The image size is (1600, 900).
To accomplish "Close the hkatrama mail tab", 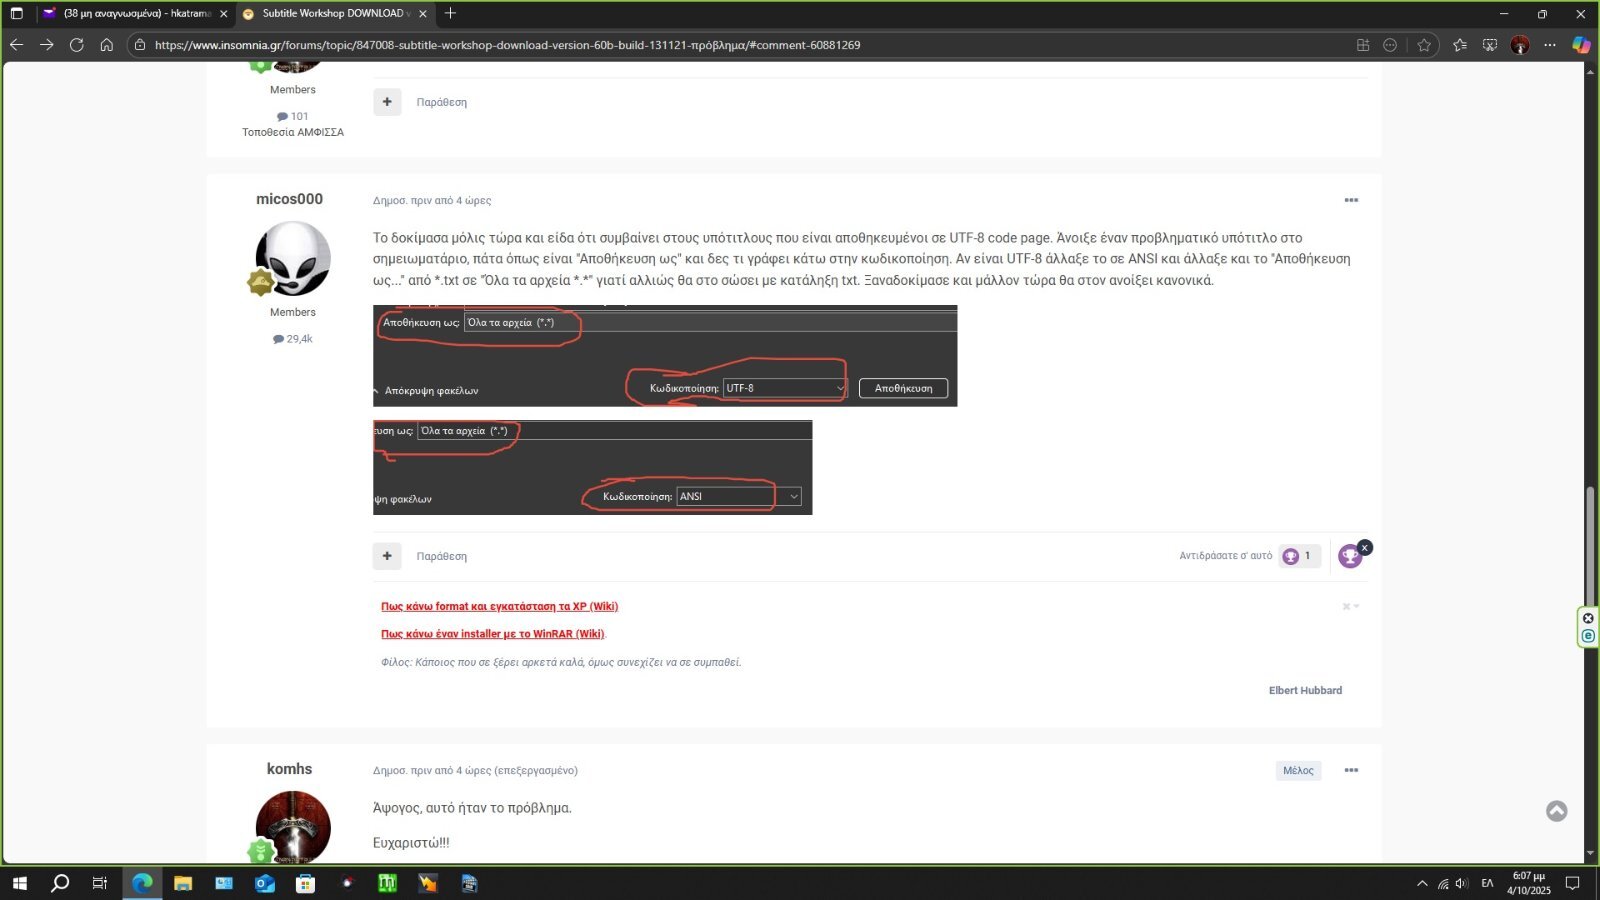I will (223, 13).
